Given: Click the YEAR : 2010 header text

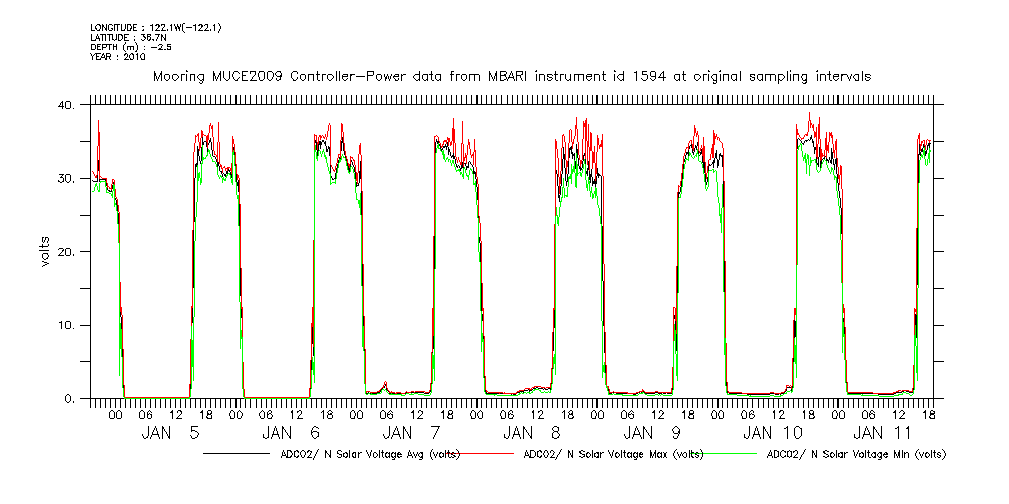Looking at the screenshot, I should [118, 57].
